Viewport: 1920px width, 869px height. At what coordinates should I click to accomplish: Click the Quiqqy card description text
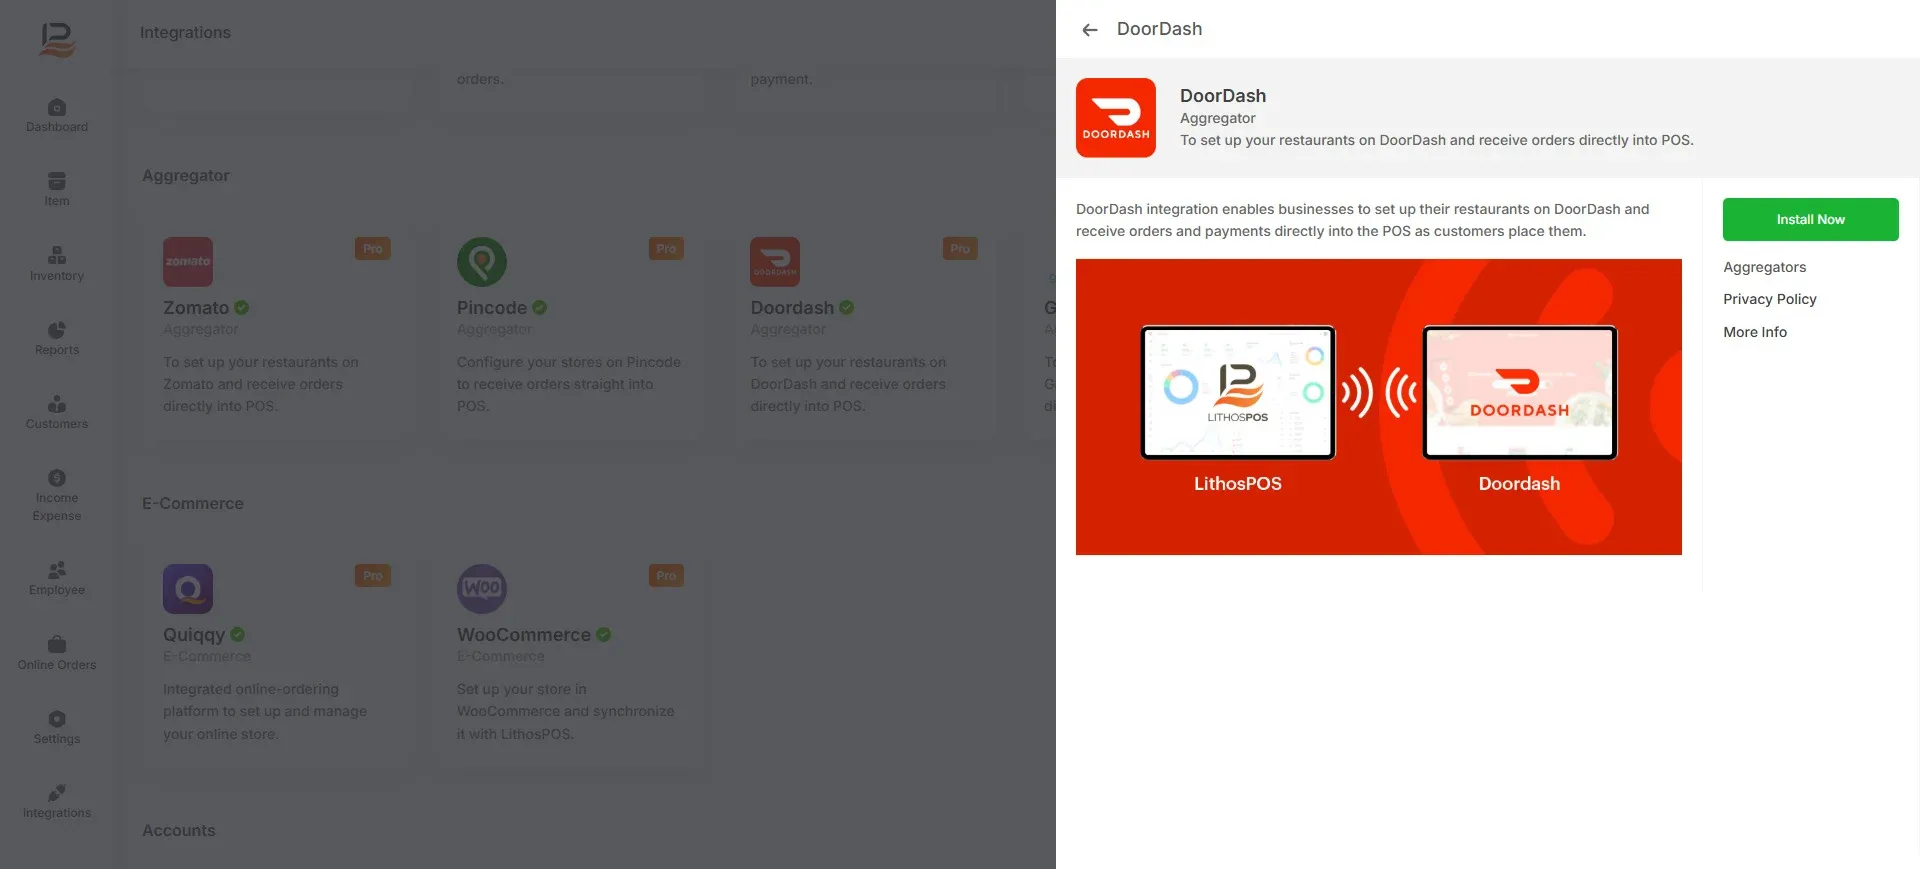point(265,711)
